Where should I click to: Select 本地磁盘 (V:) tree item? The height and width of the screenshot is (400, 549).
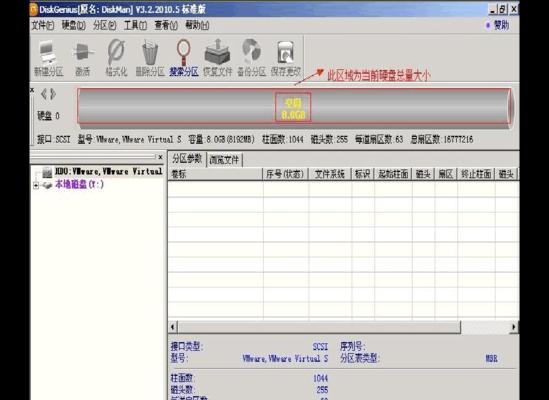tap(79, 184)
